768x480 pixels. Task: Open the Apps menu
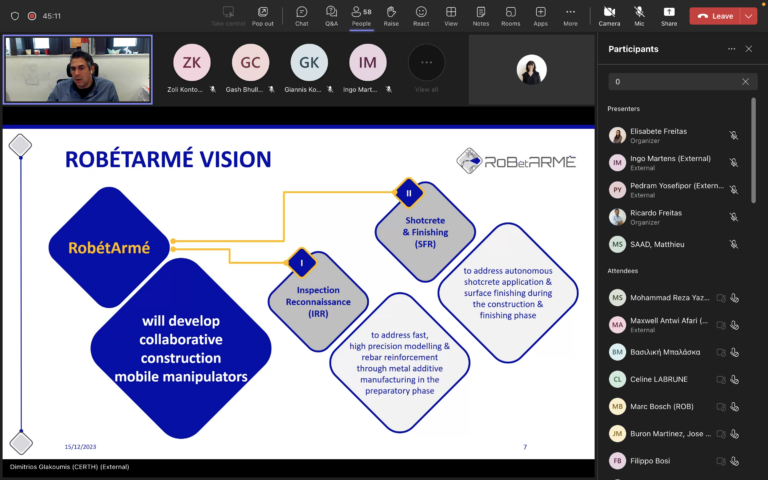coord(540,16)
